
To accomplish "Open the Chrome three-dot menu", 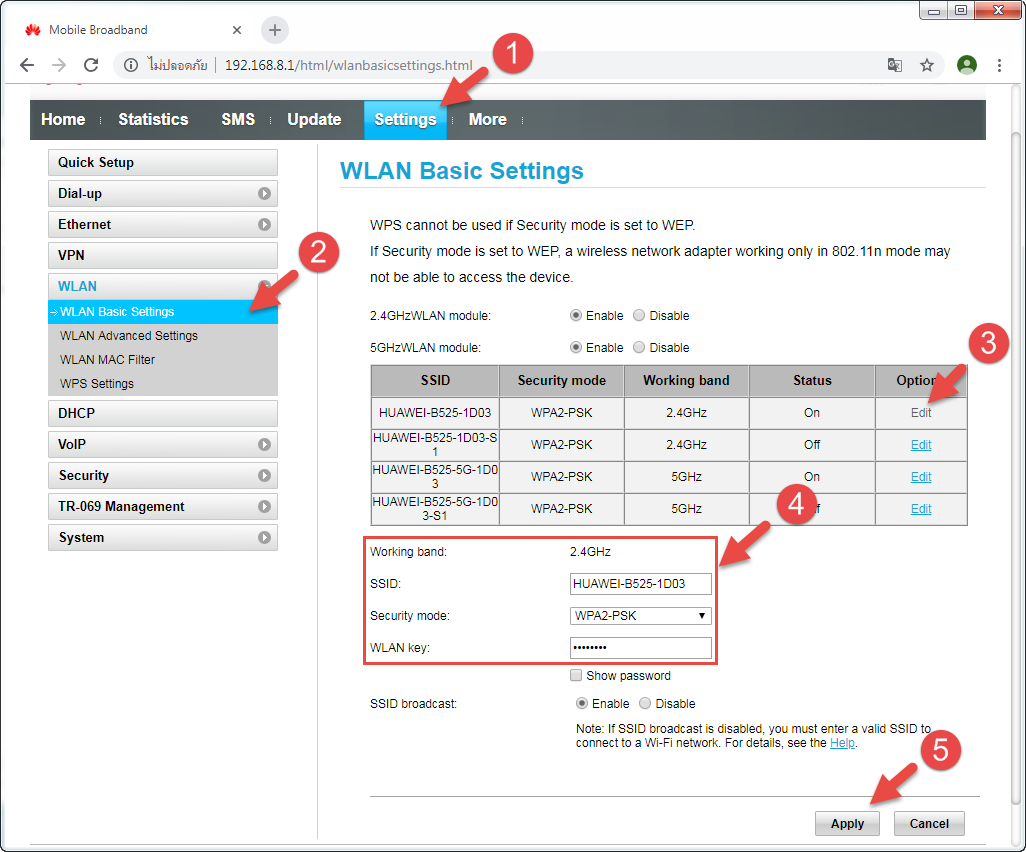I will pyautogui.click(x=999, y=65).
